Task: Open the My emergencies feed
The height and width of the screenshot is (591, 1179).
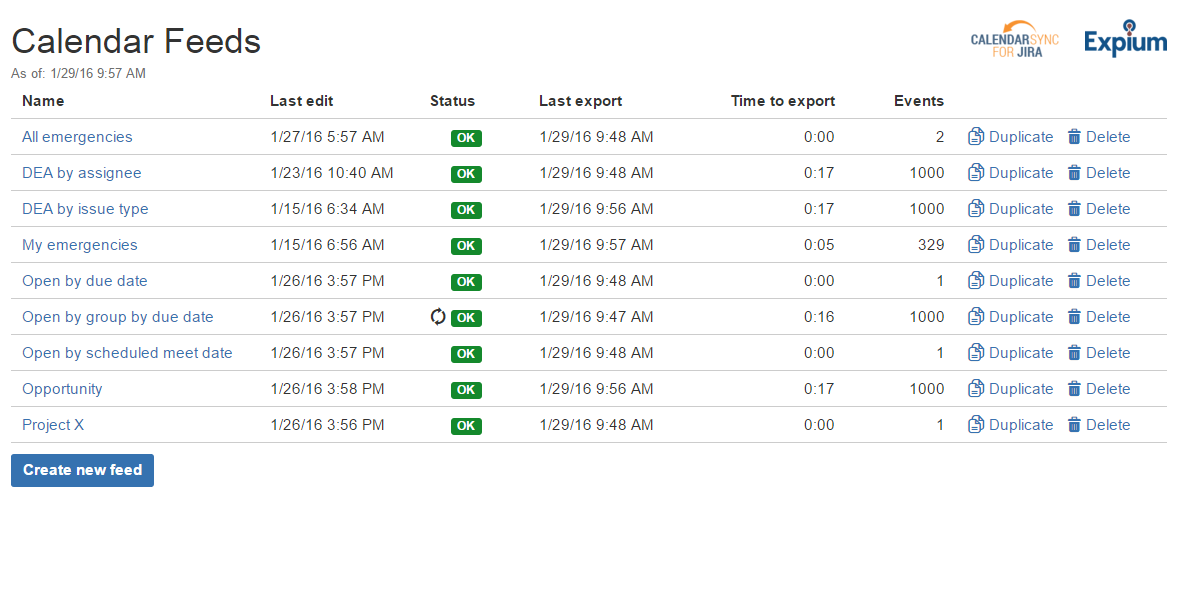Action: [80, 245]
